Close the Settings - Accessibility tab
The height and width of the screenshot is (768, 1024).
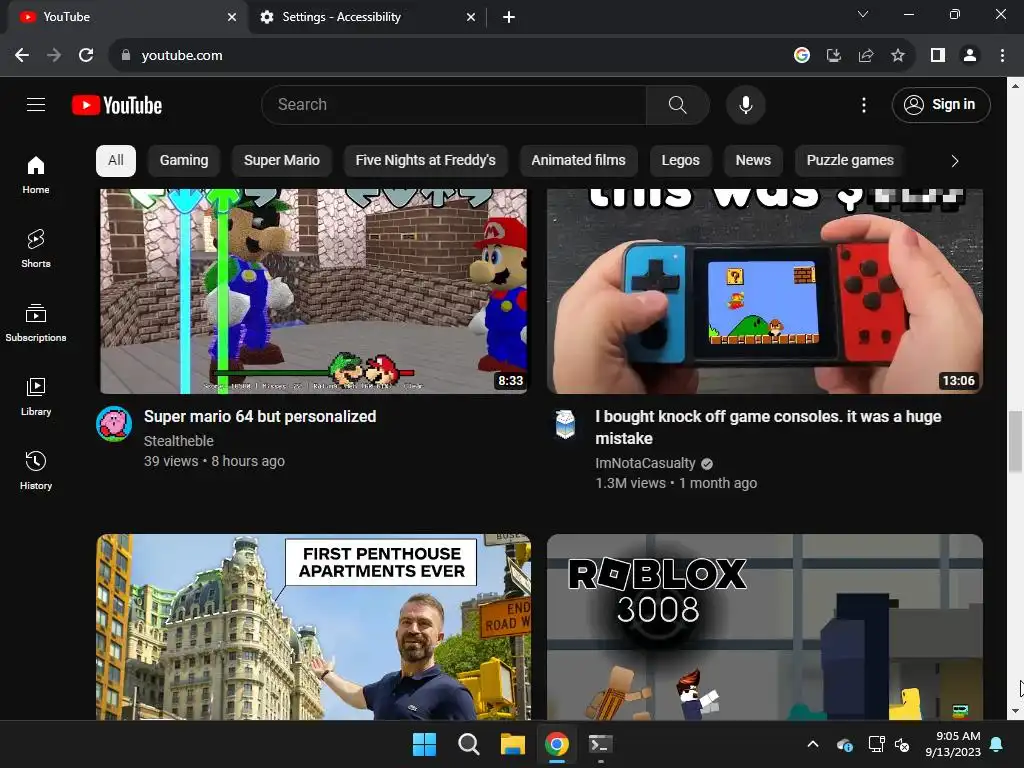[471, 17]
